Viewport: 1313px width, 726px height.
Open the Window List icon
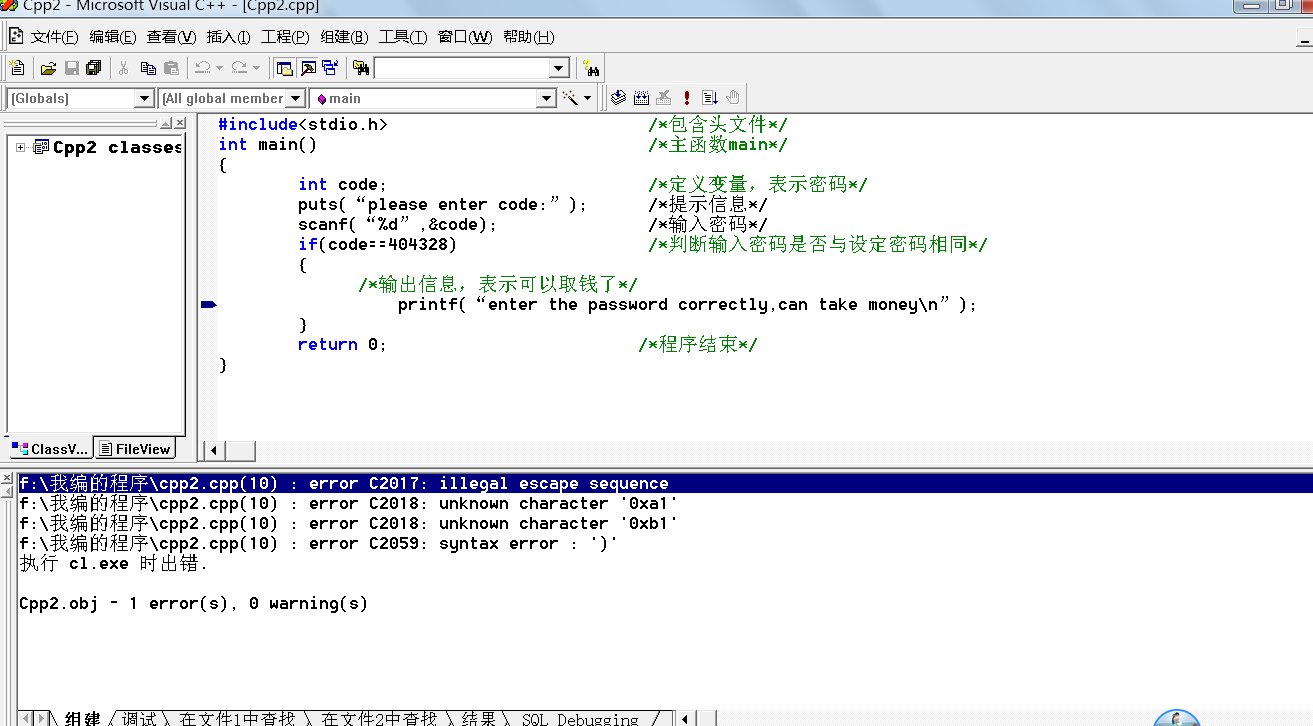click(330, 68)
